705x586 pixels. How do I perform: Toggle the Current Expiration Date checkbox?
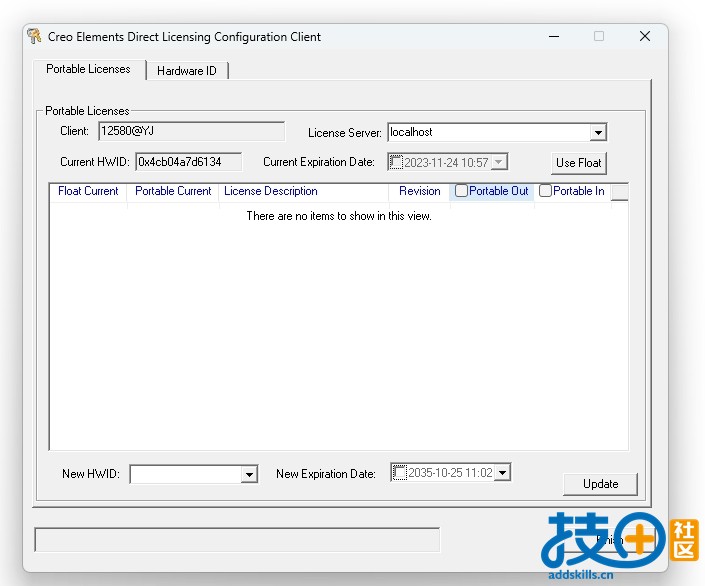[x=396, y=162]
